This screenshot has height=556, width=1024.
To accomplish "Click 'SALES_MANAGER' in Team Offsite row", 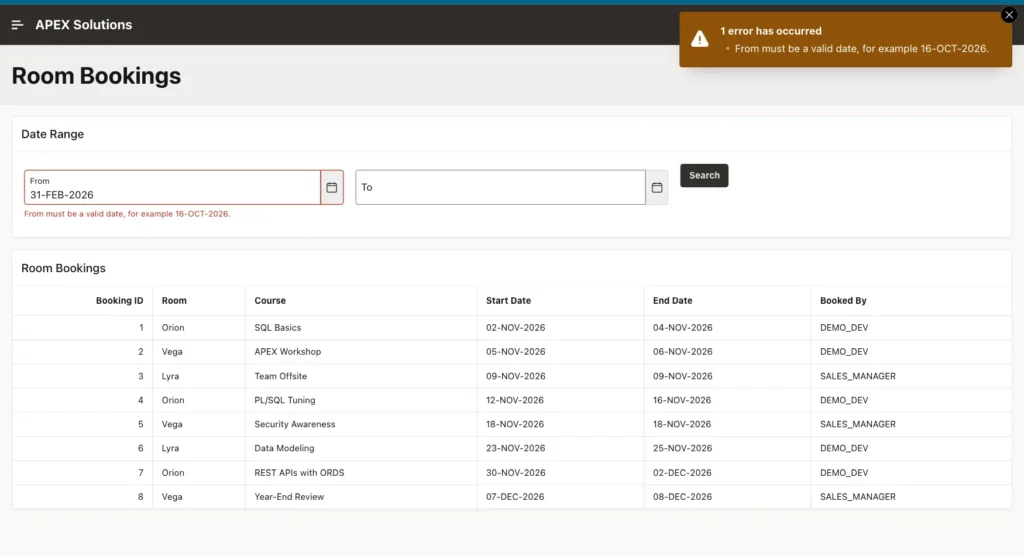I will click(857, 376).
